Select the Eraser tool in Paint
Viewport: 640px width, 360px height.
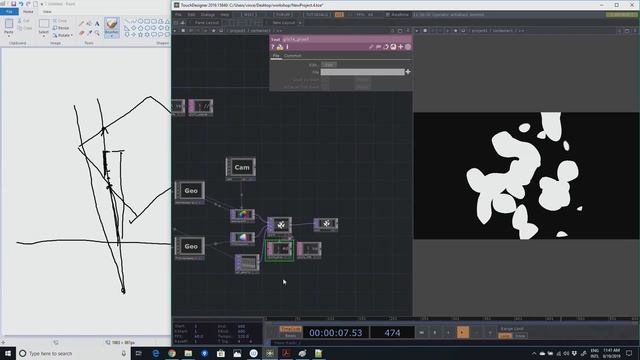81,33
